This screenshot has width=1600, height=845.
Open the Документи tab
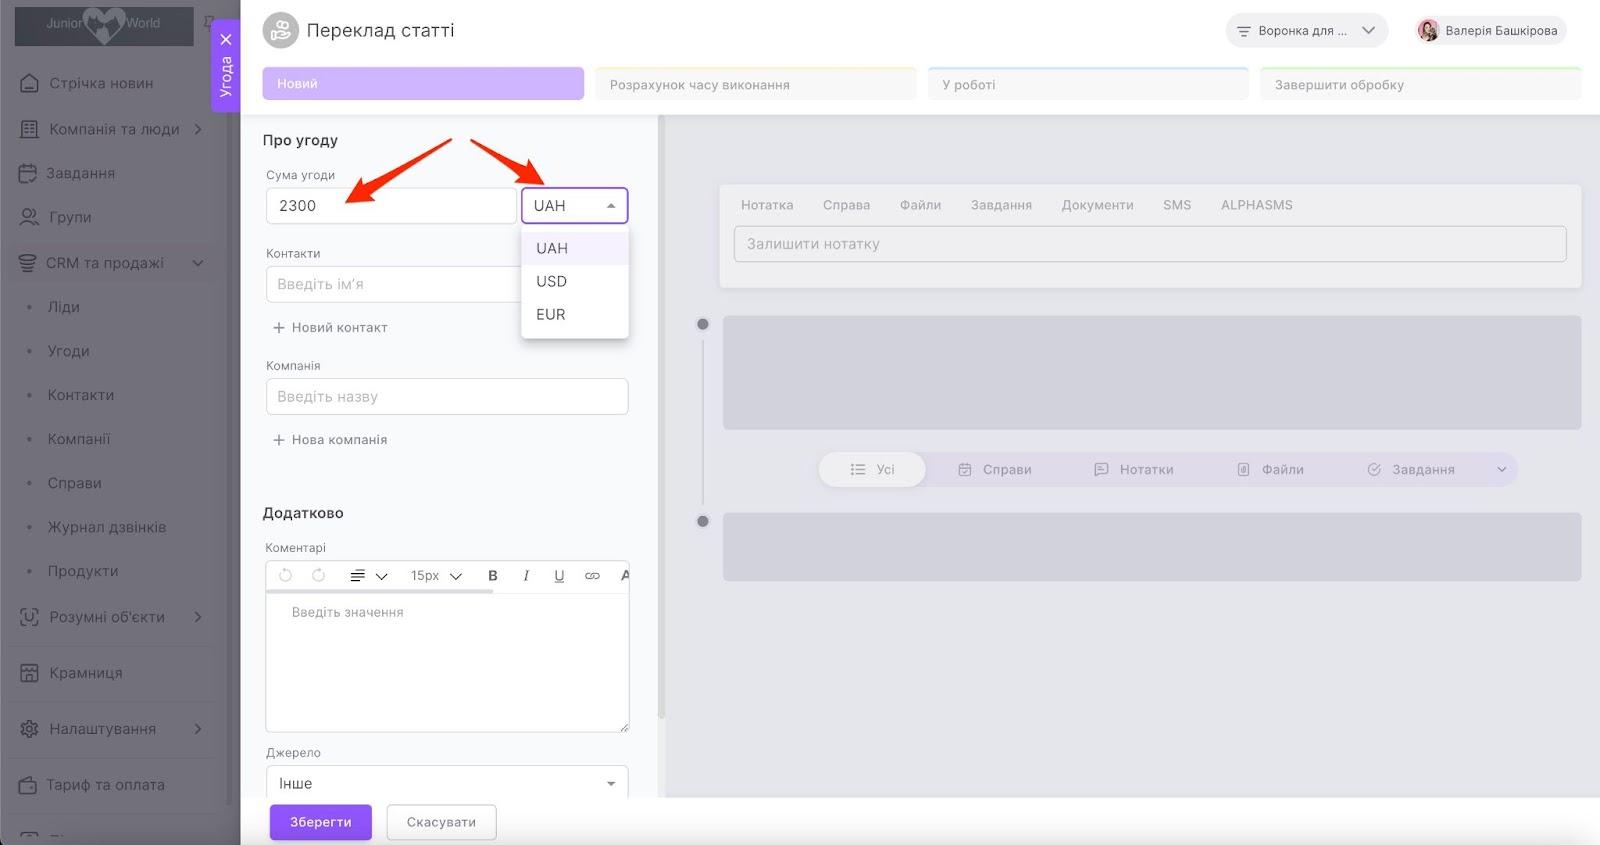pyautogui.click(x=1097, y=205)
